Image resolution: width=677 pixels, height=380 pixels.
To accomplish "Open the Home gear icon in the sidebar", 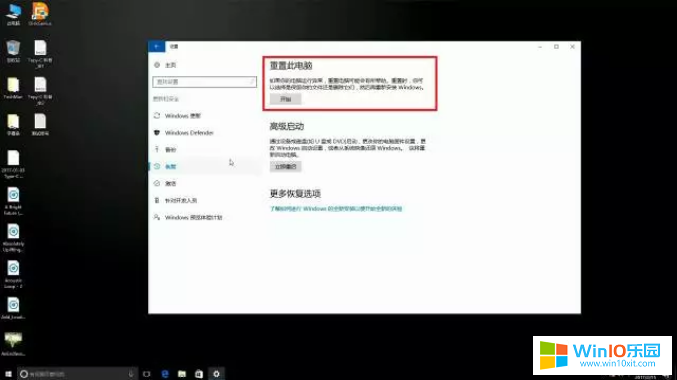I will [157, 65].
